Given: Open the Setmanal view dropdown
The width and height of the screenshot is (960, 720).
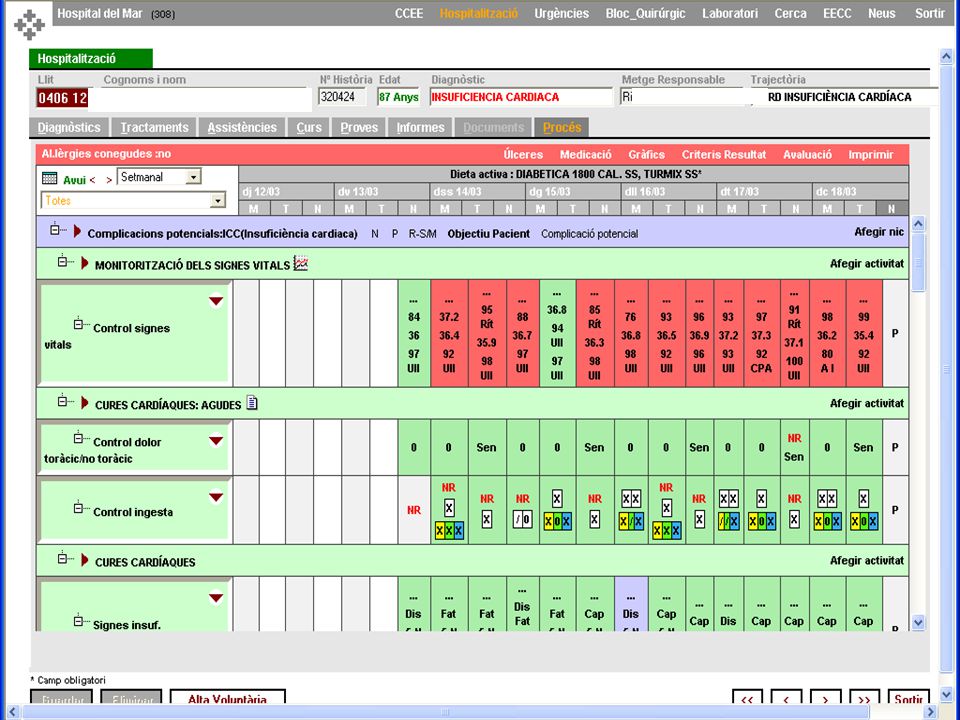Looking at the screenshot, I should click(x=193, y=178).
